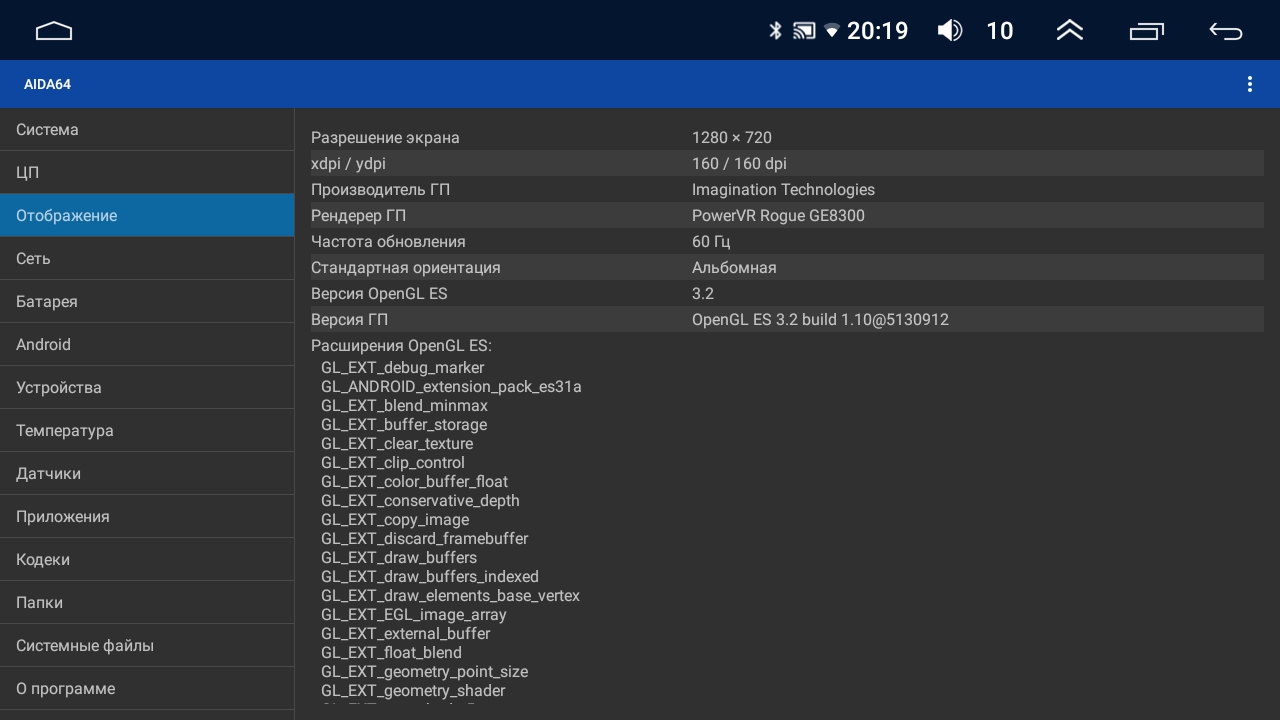The width and height of the screenshot is (1280, 720).
Task: Select the OpenGL ES 3.2 build value
Action: coord(820,320)
